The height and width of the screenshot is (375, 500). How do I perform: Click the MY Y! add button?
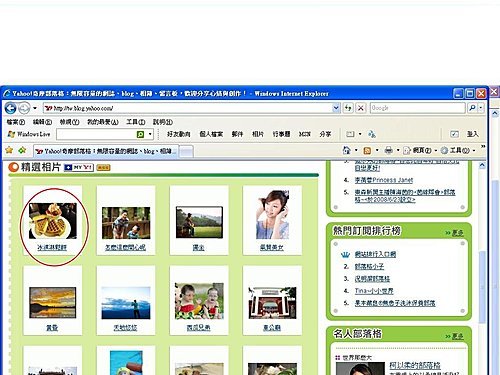click(79, 167)
